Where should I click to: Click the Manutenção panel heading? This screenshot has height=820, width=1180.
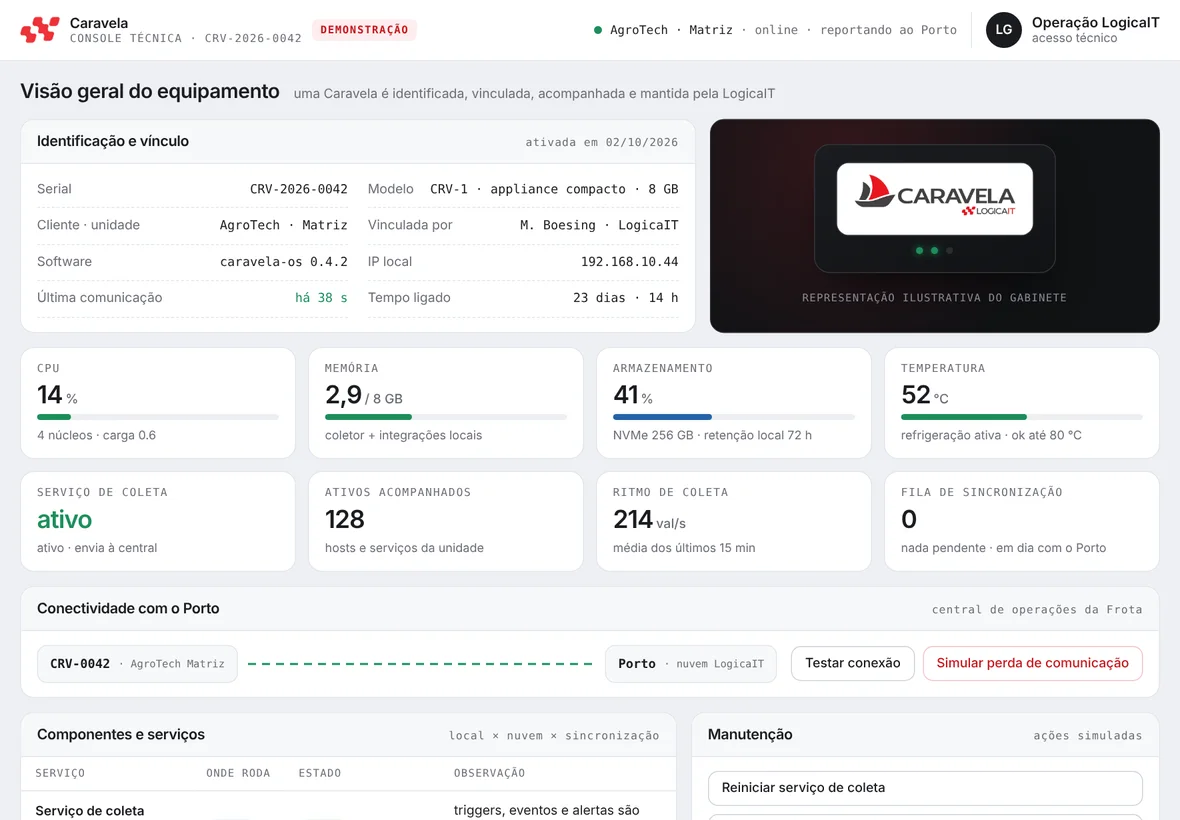[x=750, y=735]
